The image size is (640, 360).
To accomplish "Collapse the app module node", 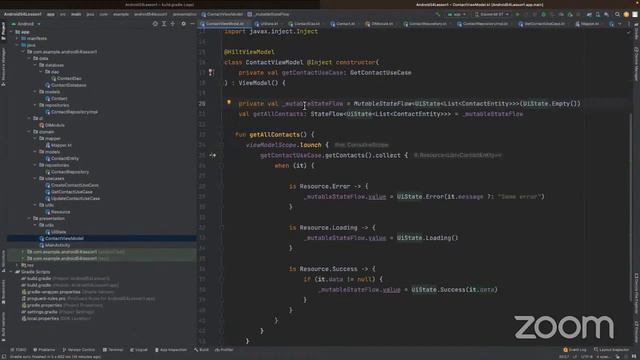I will [11, 32].
